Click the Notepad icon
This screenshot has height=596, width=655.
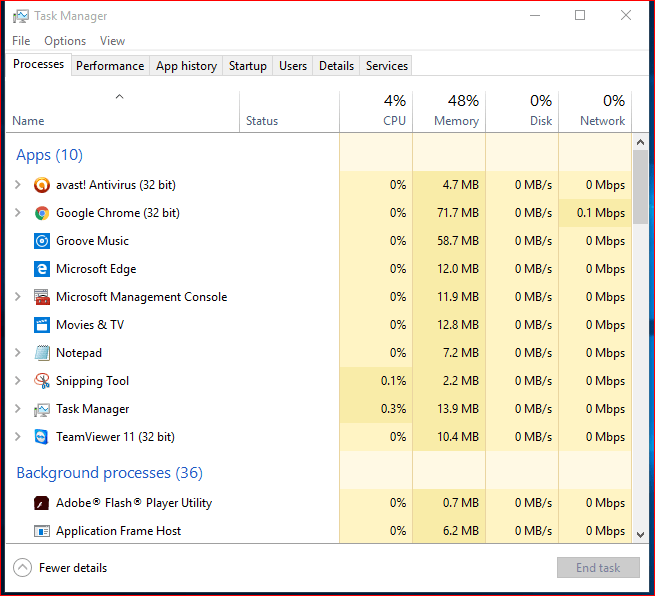(x=42, y=353)
